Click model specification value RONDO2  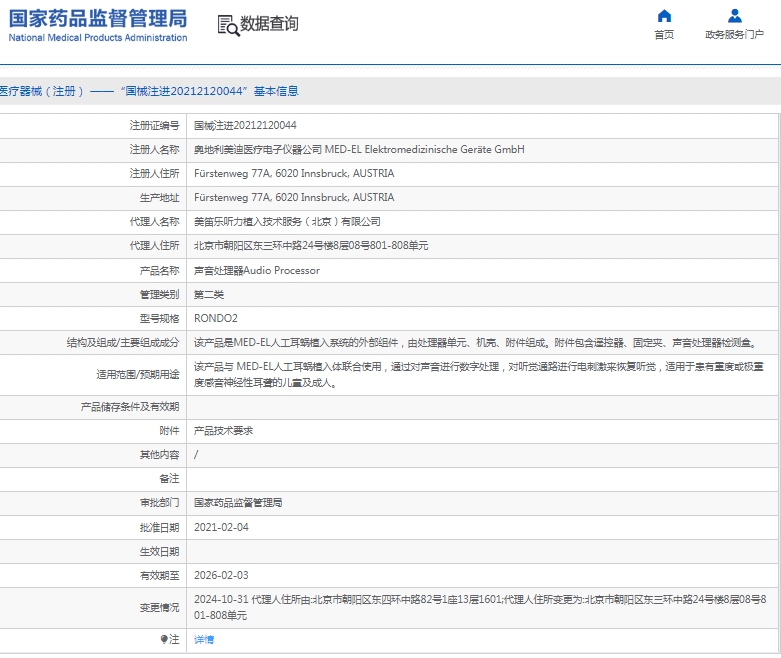click(x=216, y=318)
